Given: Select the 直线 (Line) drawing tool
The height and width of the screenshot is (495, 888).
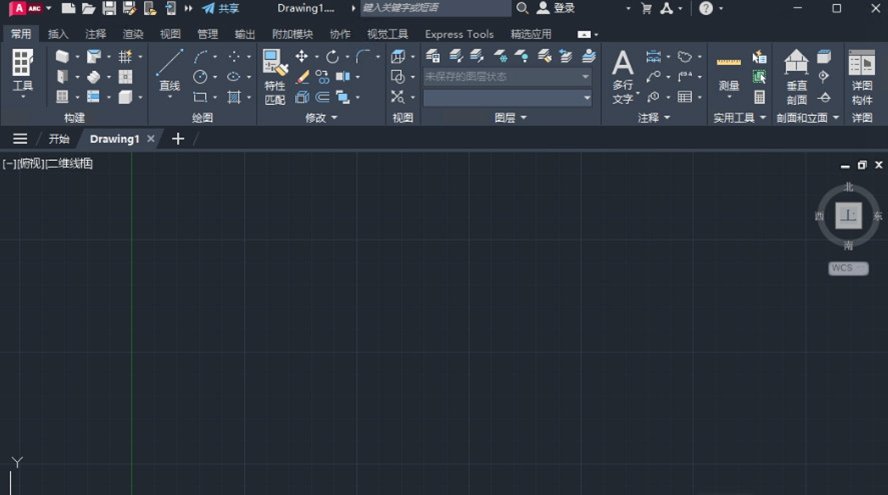Looking at the screenshot, I should (169, 71).
